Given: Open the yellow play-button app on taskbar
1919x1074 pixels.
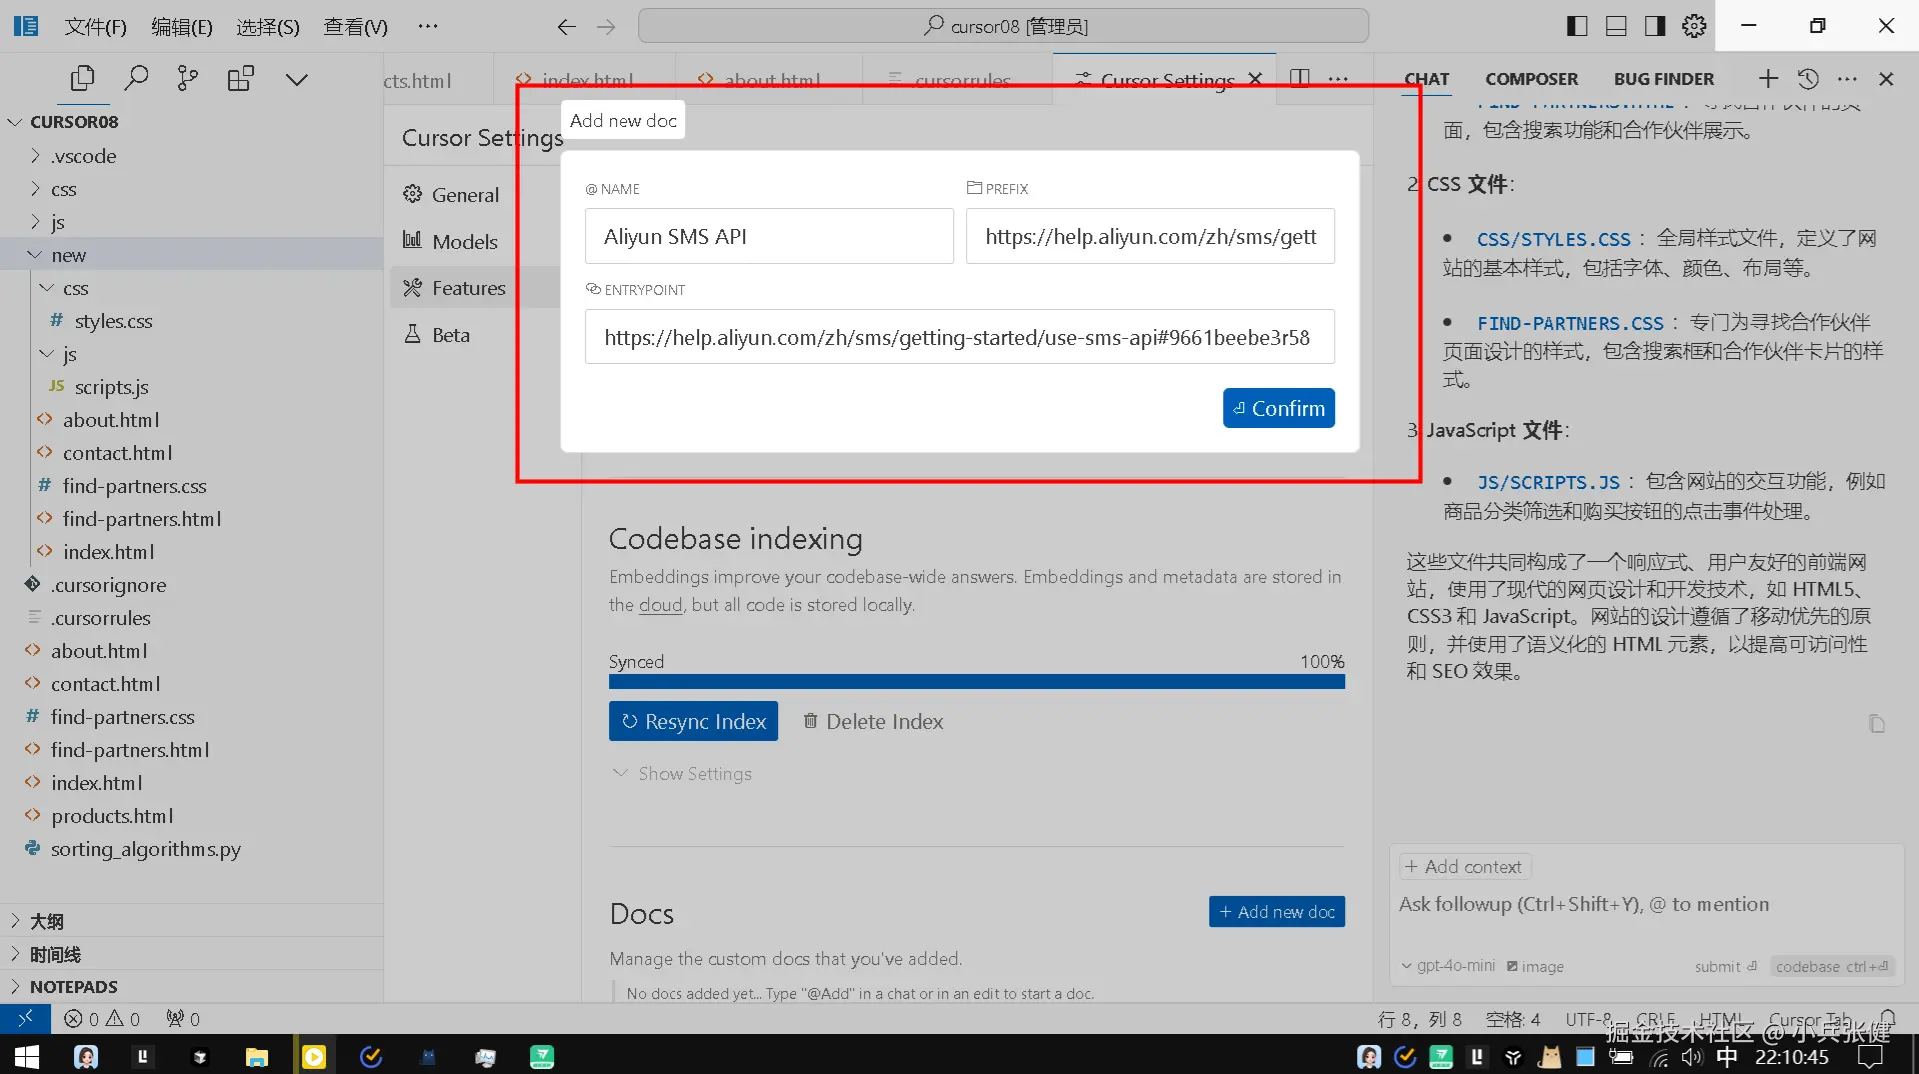Looking at the screenshot, I should point(314,1056).
